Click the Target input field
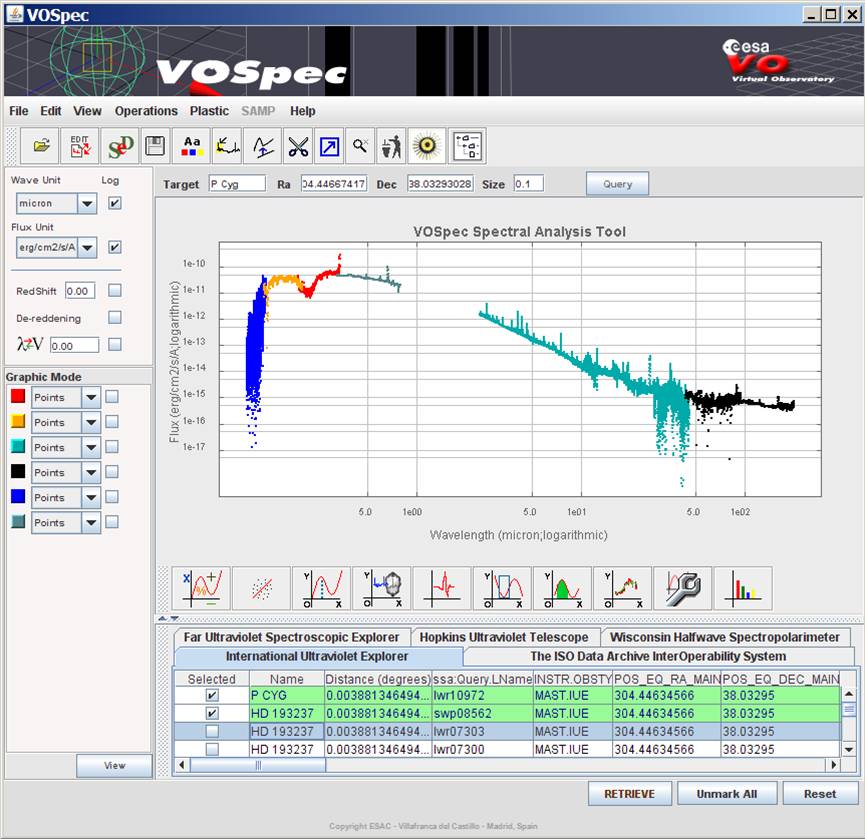The width and height of the screenshot is (865, 839). [x=237, y=184]
